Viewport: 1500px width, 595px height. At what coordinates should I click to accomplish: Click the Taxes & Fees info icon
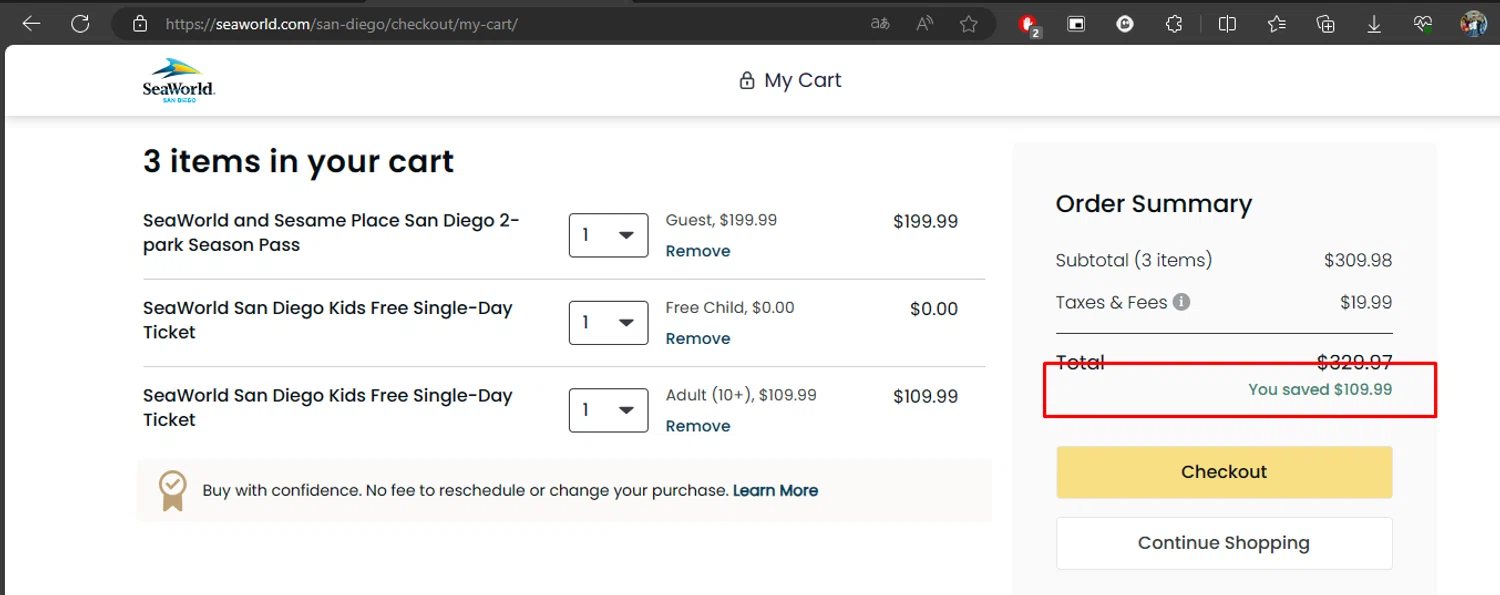point(1181,302)
